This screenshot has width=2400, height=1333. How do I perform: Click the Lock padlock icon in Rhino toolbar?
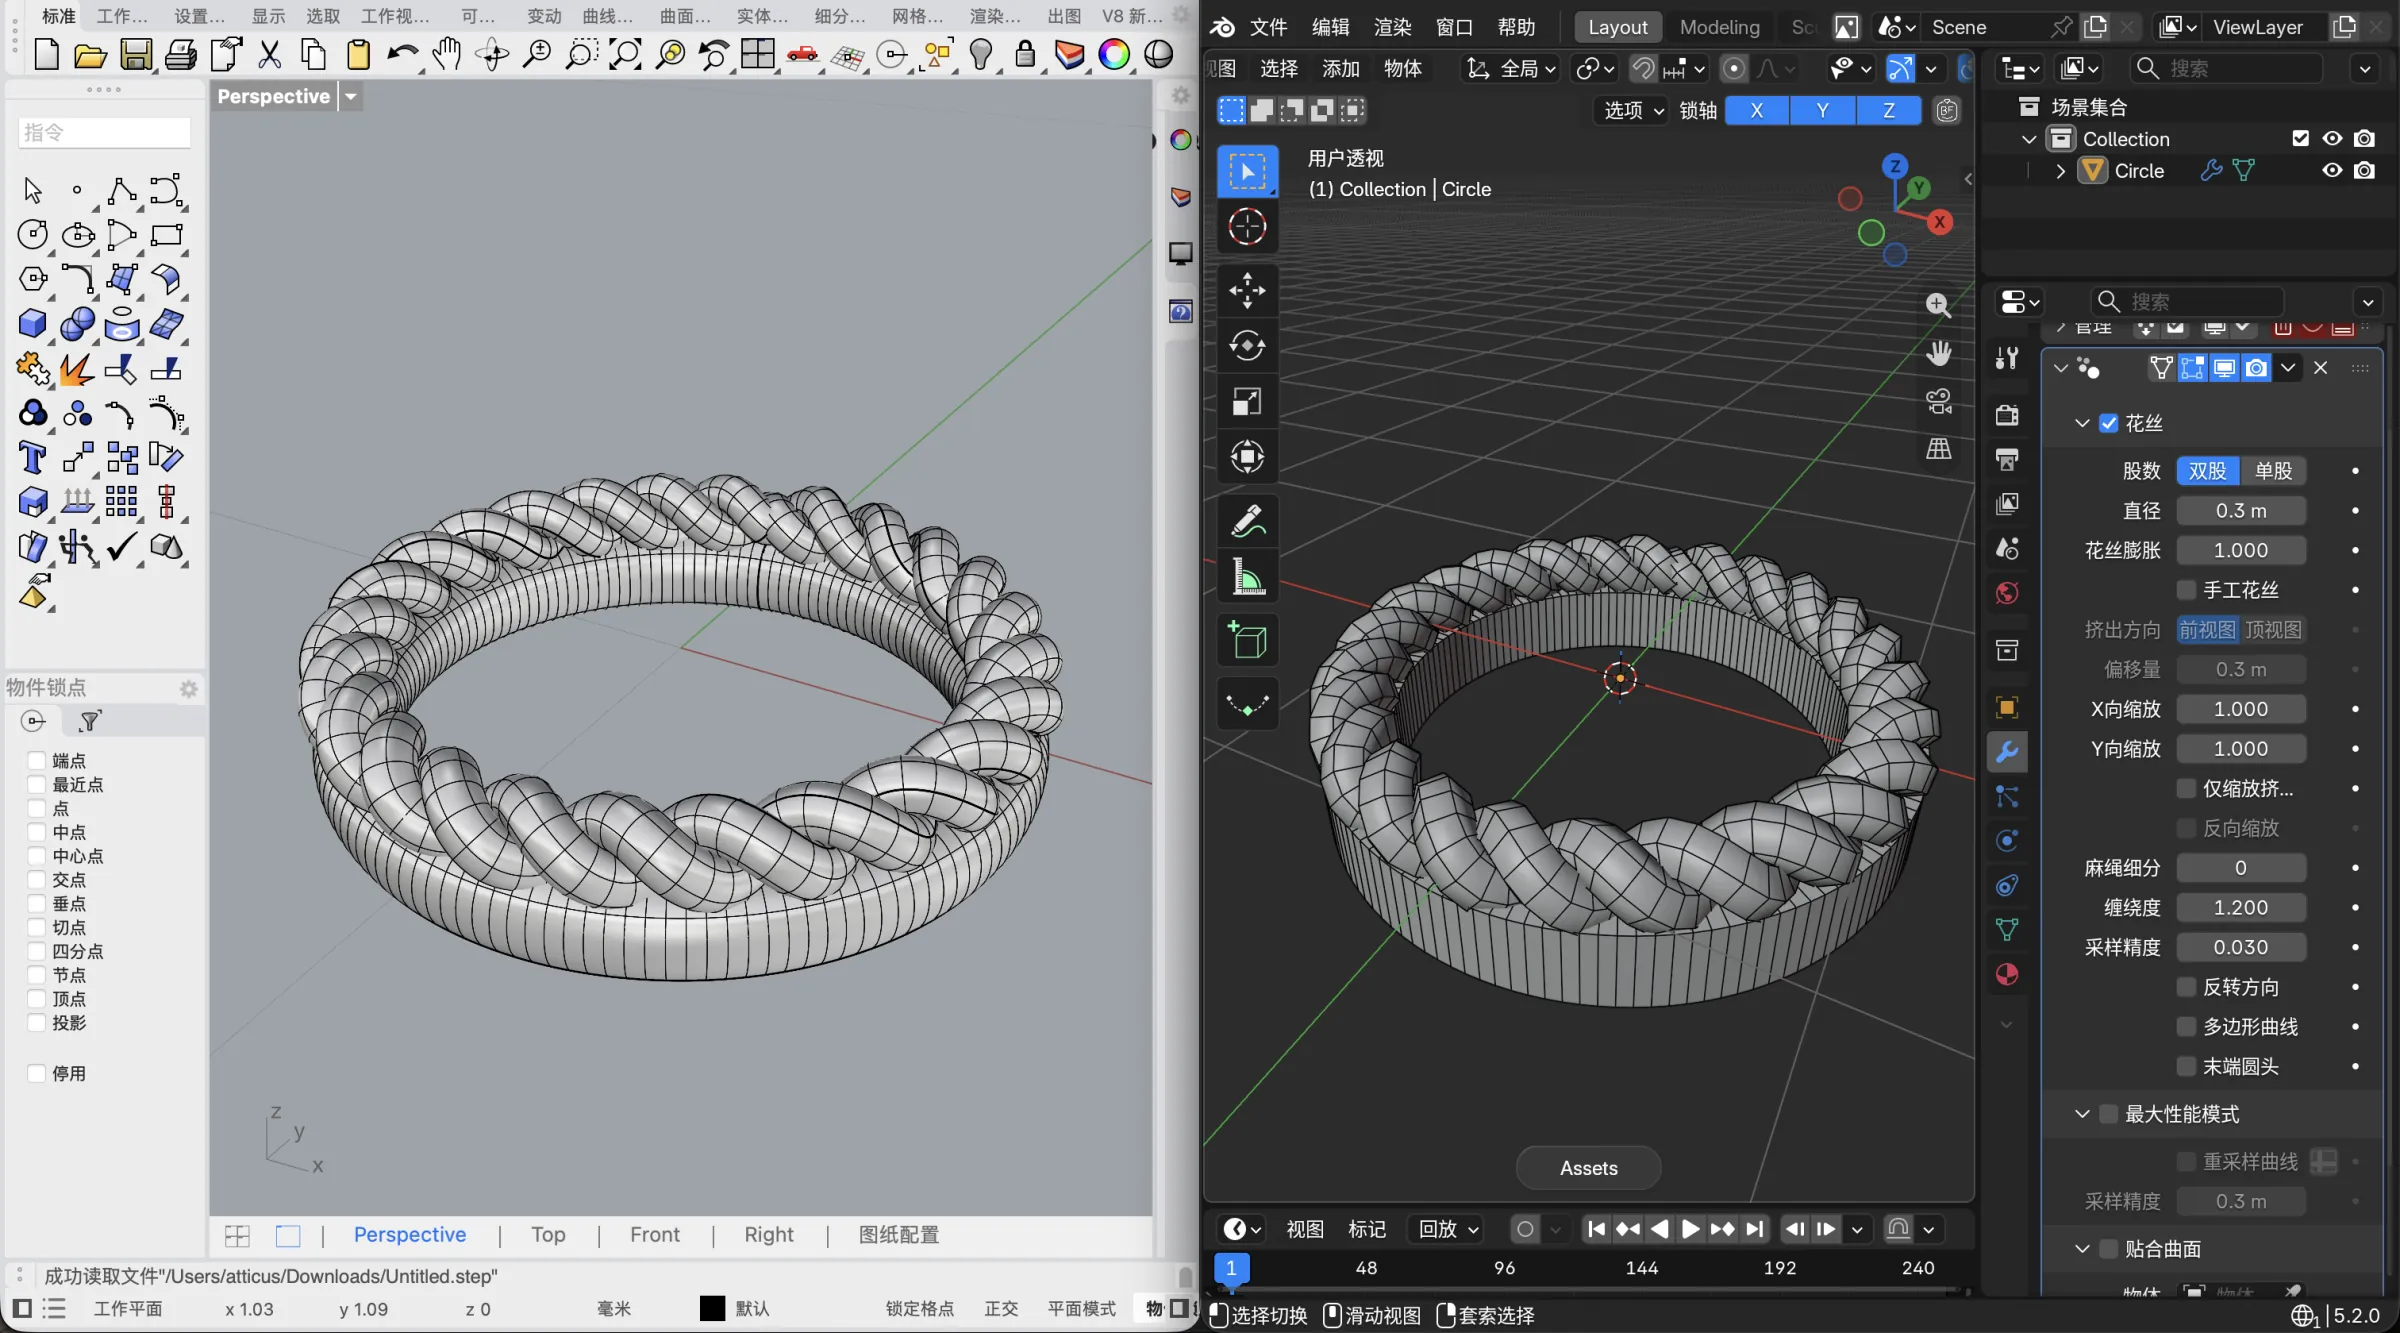(x=1025, y=54)
